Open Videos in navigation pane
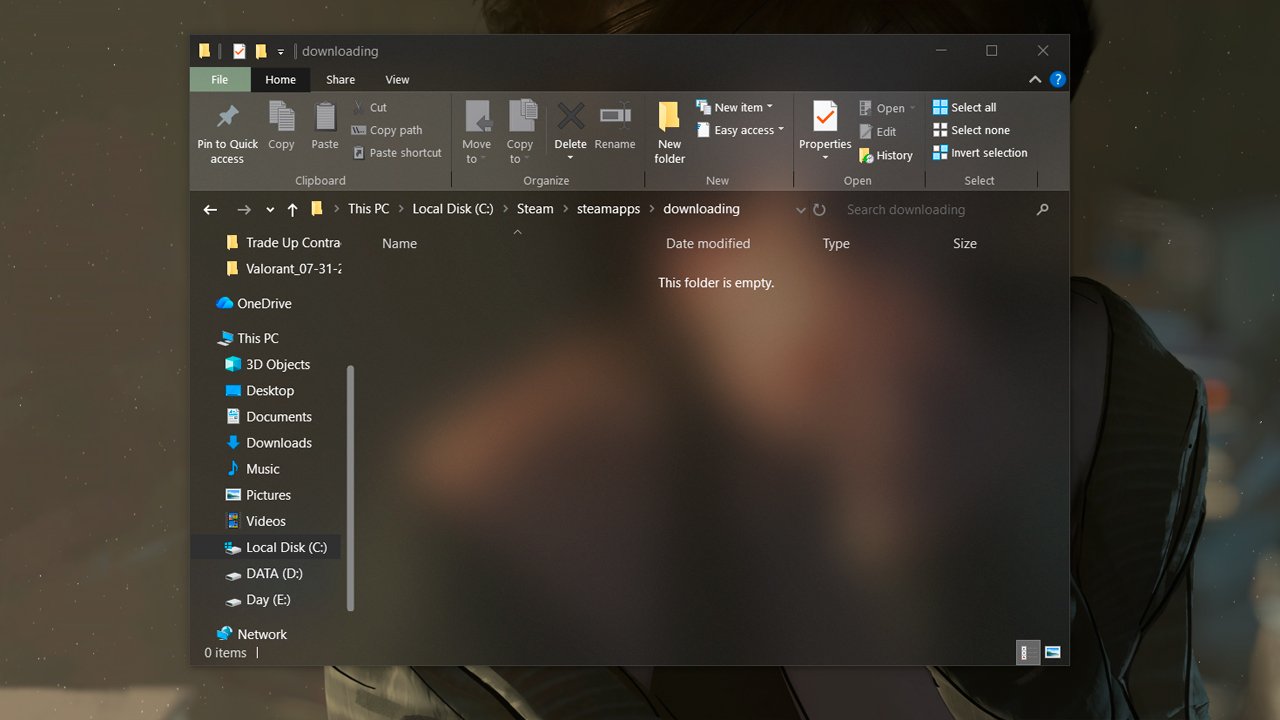1280x720 pixels. 256,520
